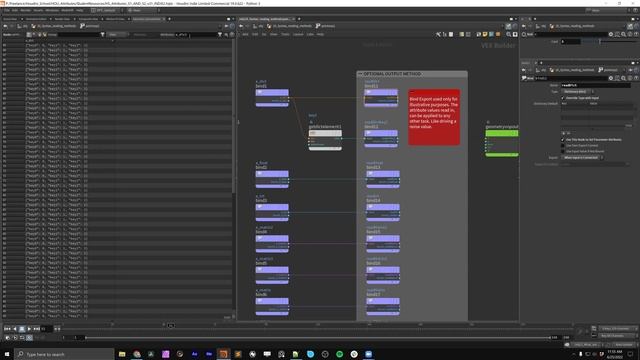
Task: Toggle Override Type with Input checkbox
Action: [x=563, y=98]
